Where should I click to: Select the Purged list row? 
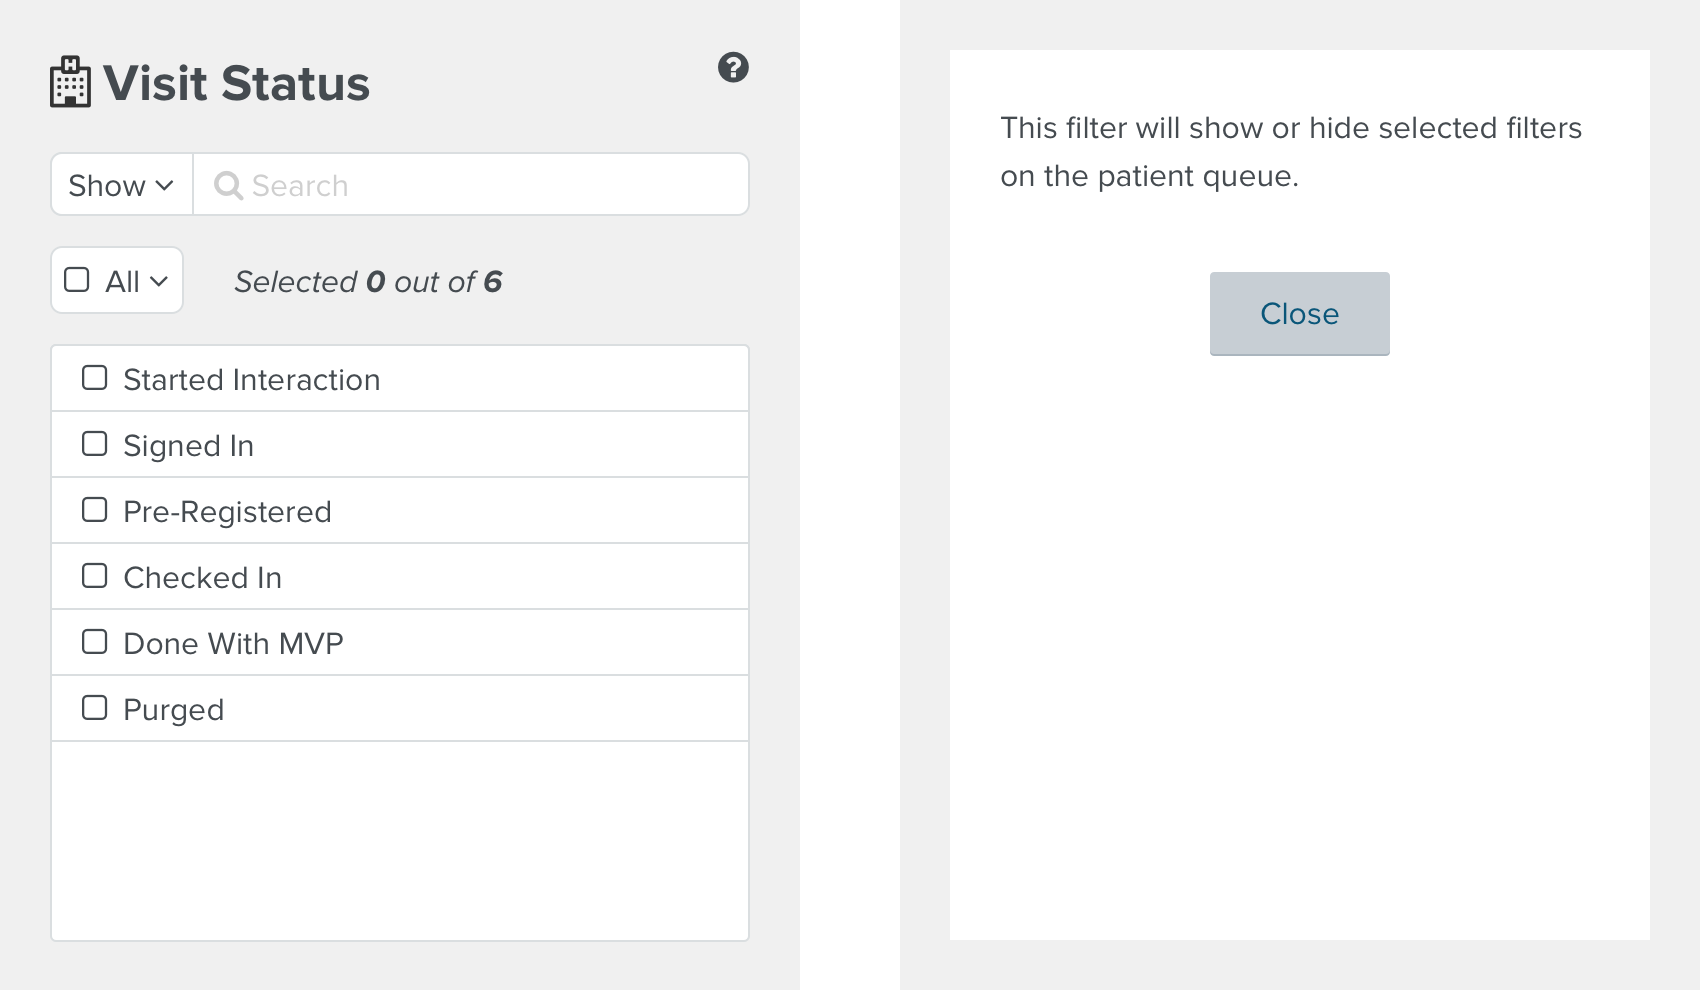pos(400,709)
